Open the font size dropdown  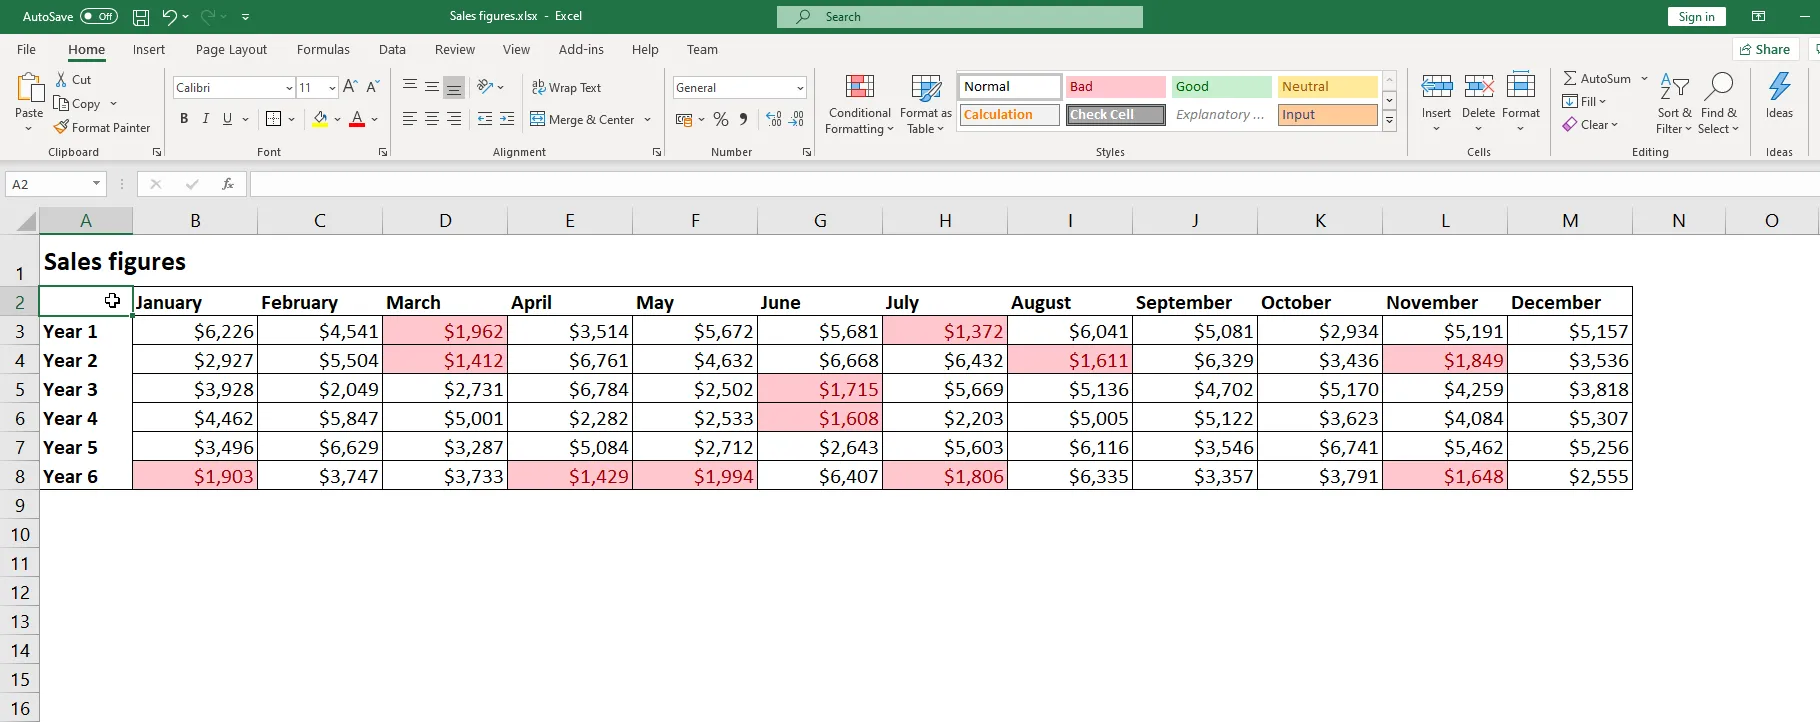pyautogui.click(x=332, y=88)
